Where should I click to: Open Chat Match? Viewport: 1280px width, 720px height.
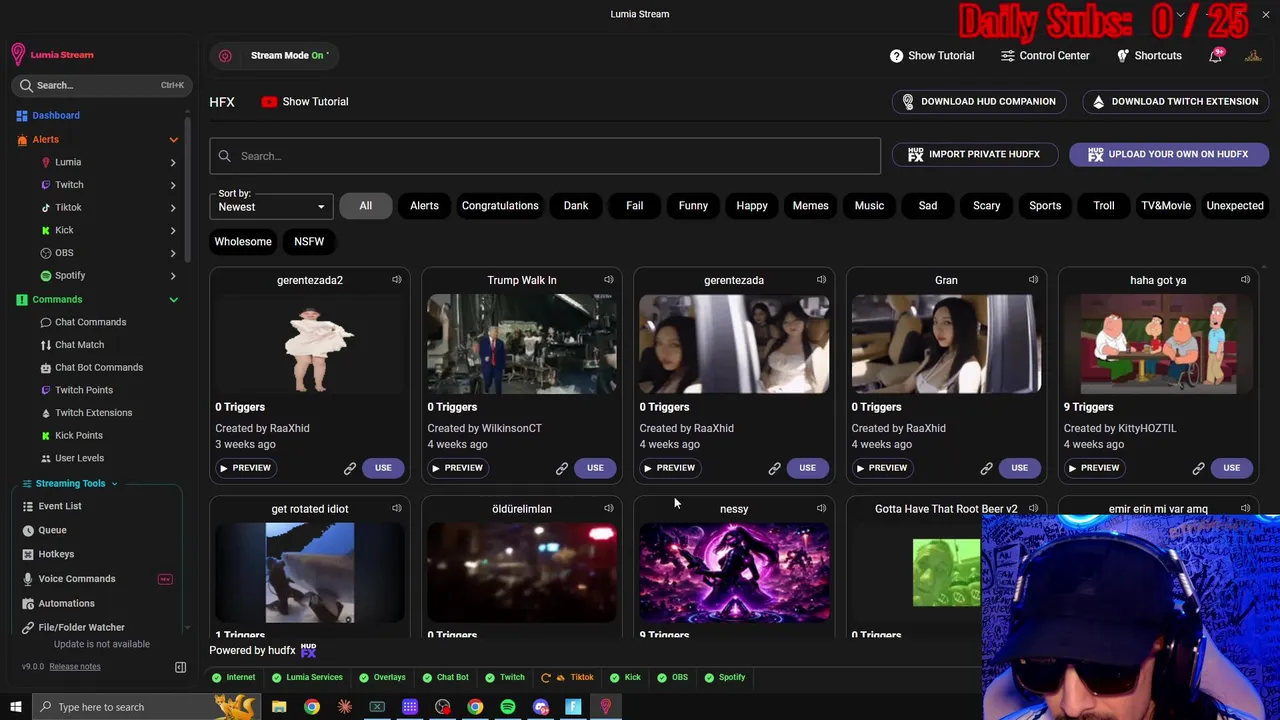tap(79, 345)
